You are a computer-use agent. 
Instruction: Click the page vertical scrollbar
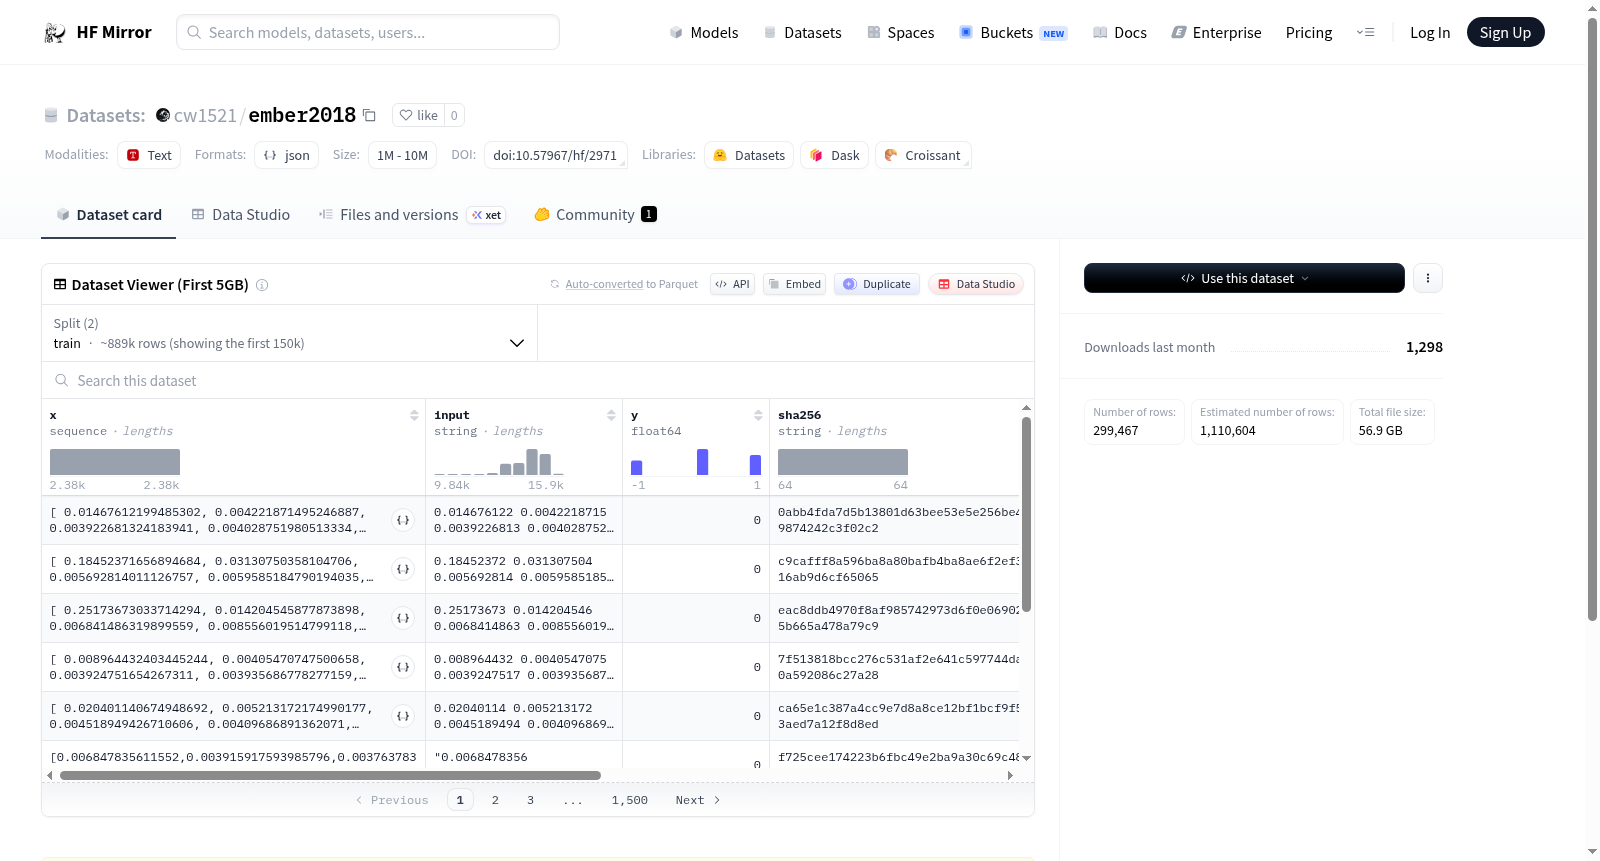tap(1593, 320)
